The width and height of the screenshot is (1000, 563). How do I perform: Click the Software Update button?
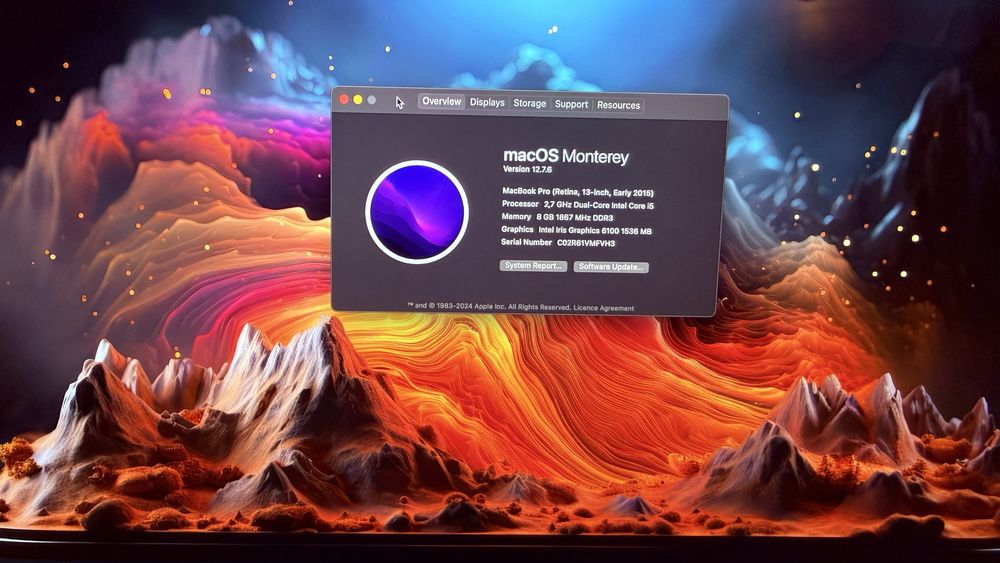(x=611, y=267)
